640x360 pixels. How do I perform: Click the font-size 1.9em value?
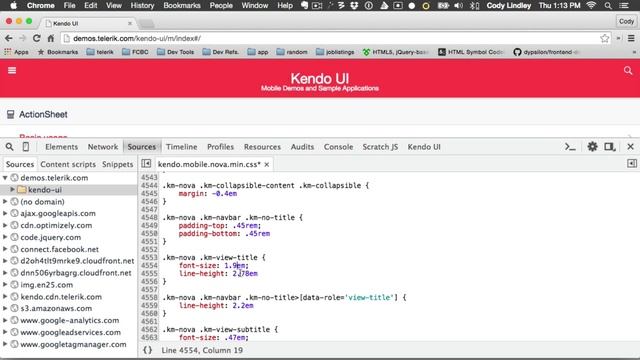click(236, 265)
